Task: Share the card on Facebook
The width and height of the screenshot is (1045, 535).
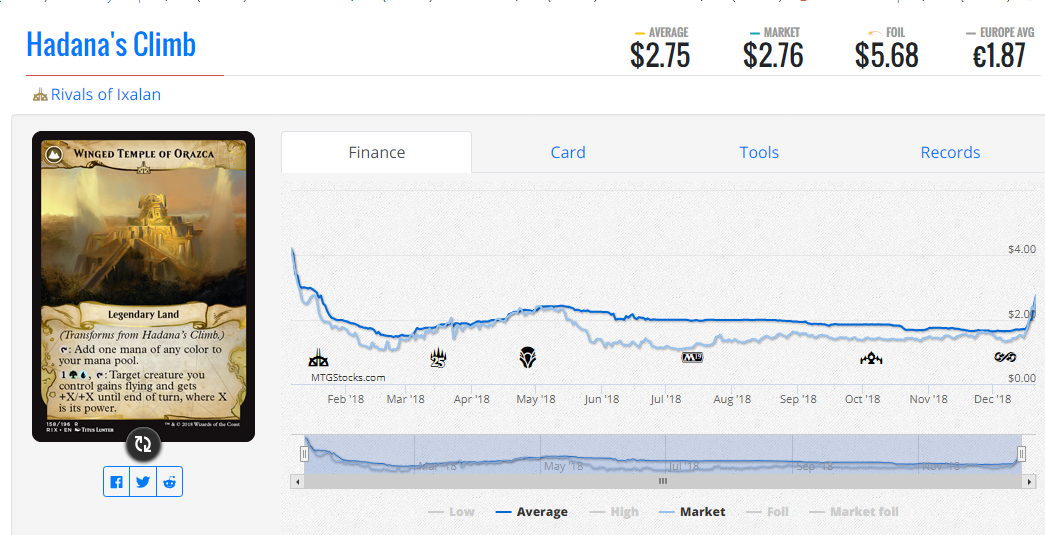Action: click(117, 482)
